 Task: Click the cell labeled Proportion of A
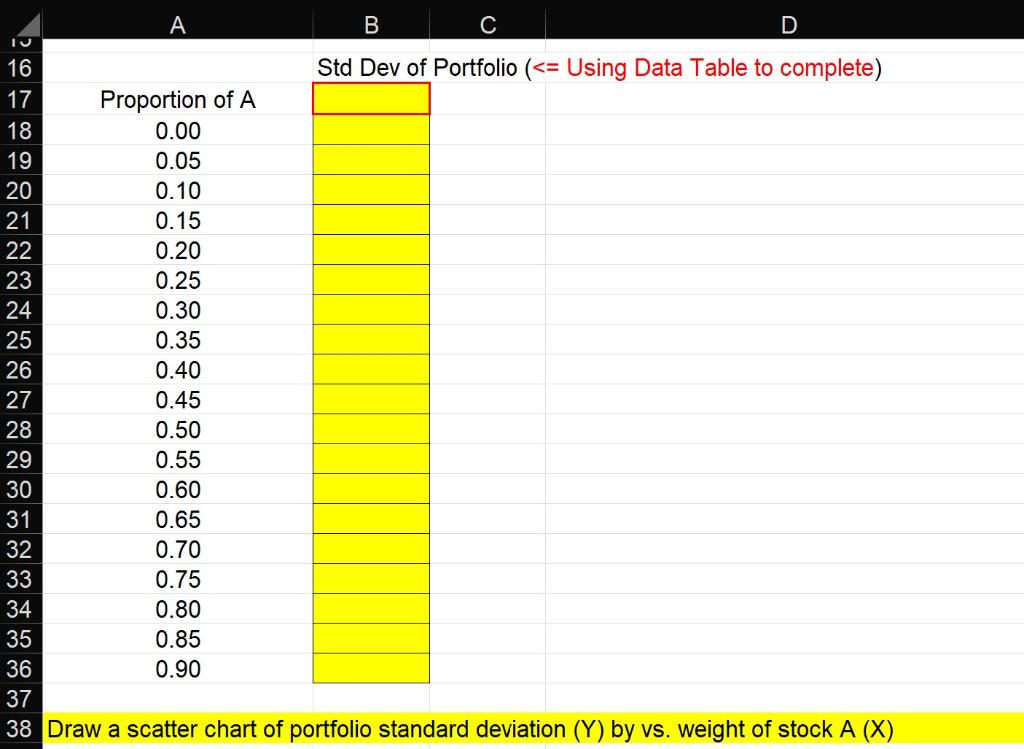pos(177,99)
